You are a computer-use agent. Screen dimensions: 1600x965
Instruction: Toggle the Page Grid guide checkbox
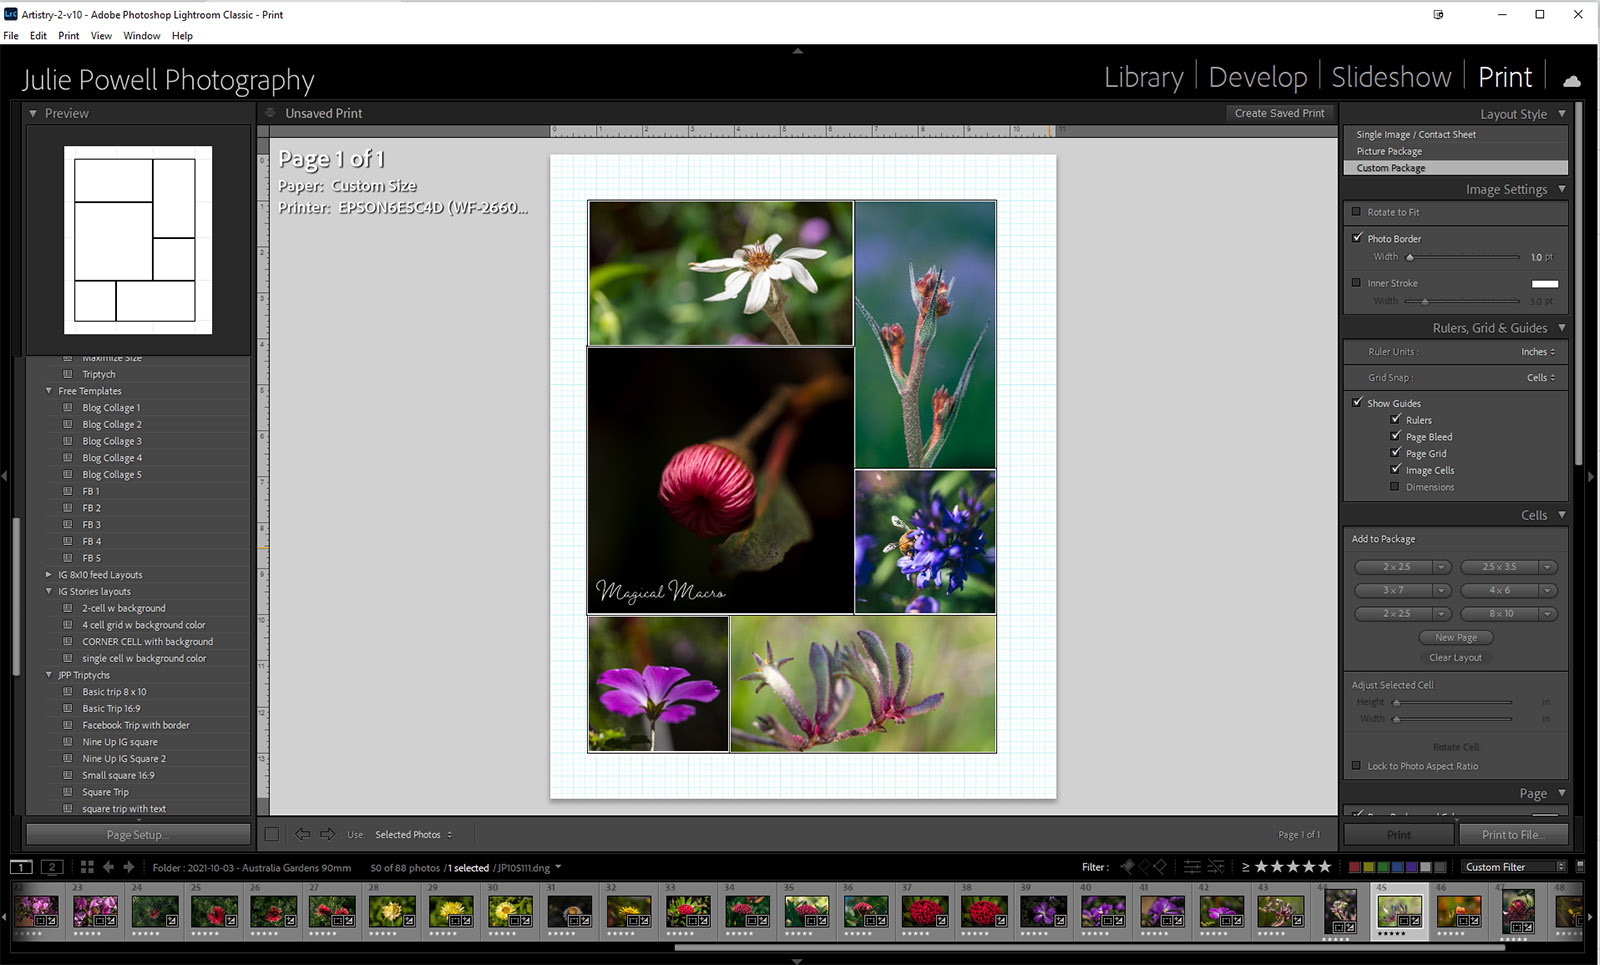click(x=1395, y=453)
